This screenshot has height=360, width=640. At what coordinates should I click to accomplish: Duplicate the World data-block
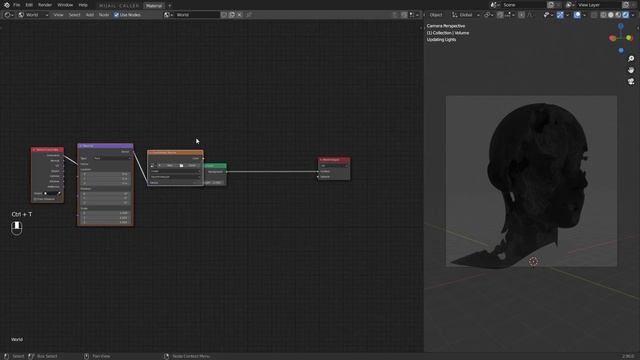point(232,15)
